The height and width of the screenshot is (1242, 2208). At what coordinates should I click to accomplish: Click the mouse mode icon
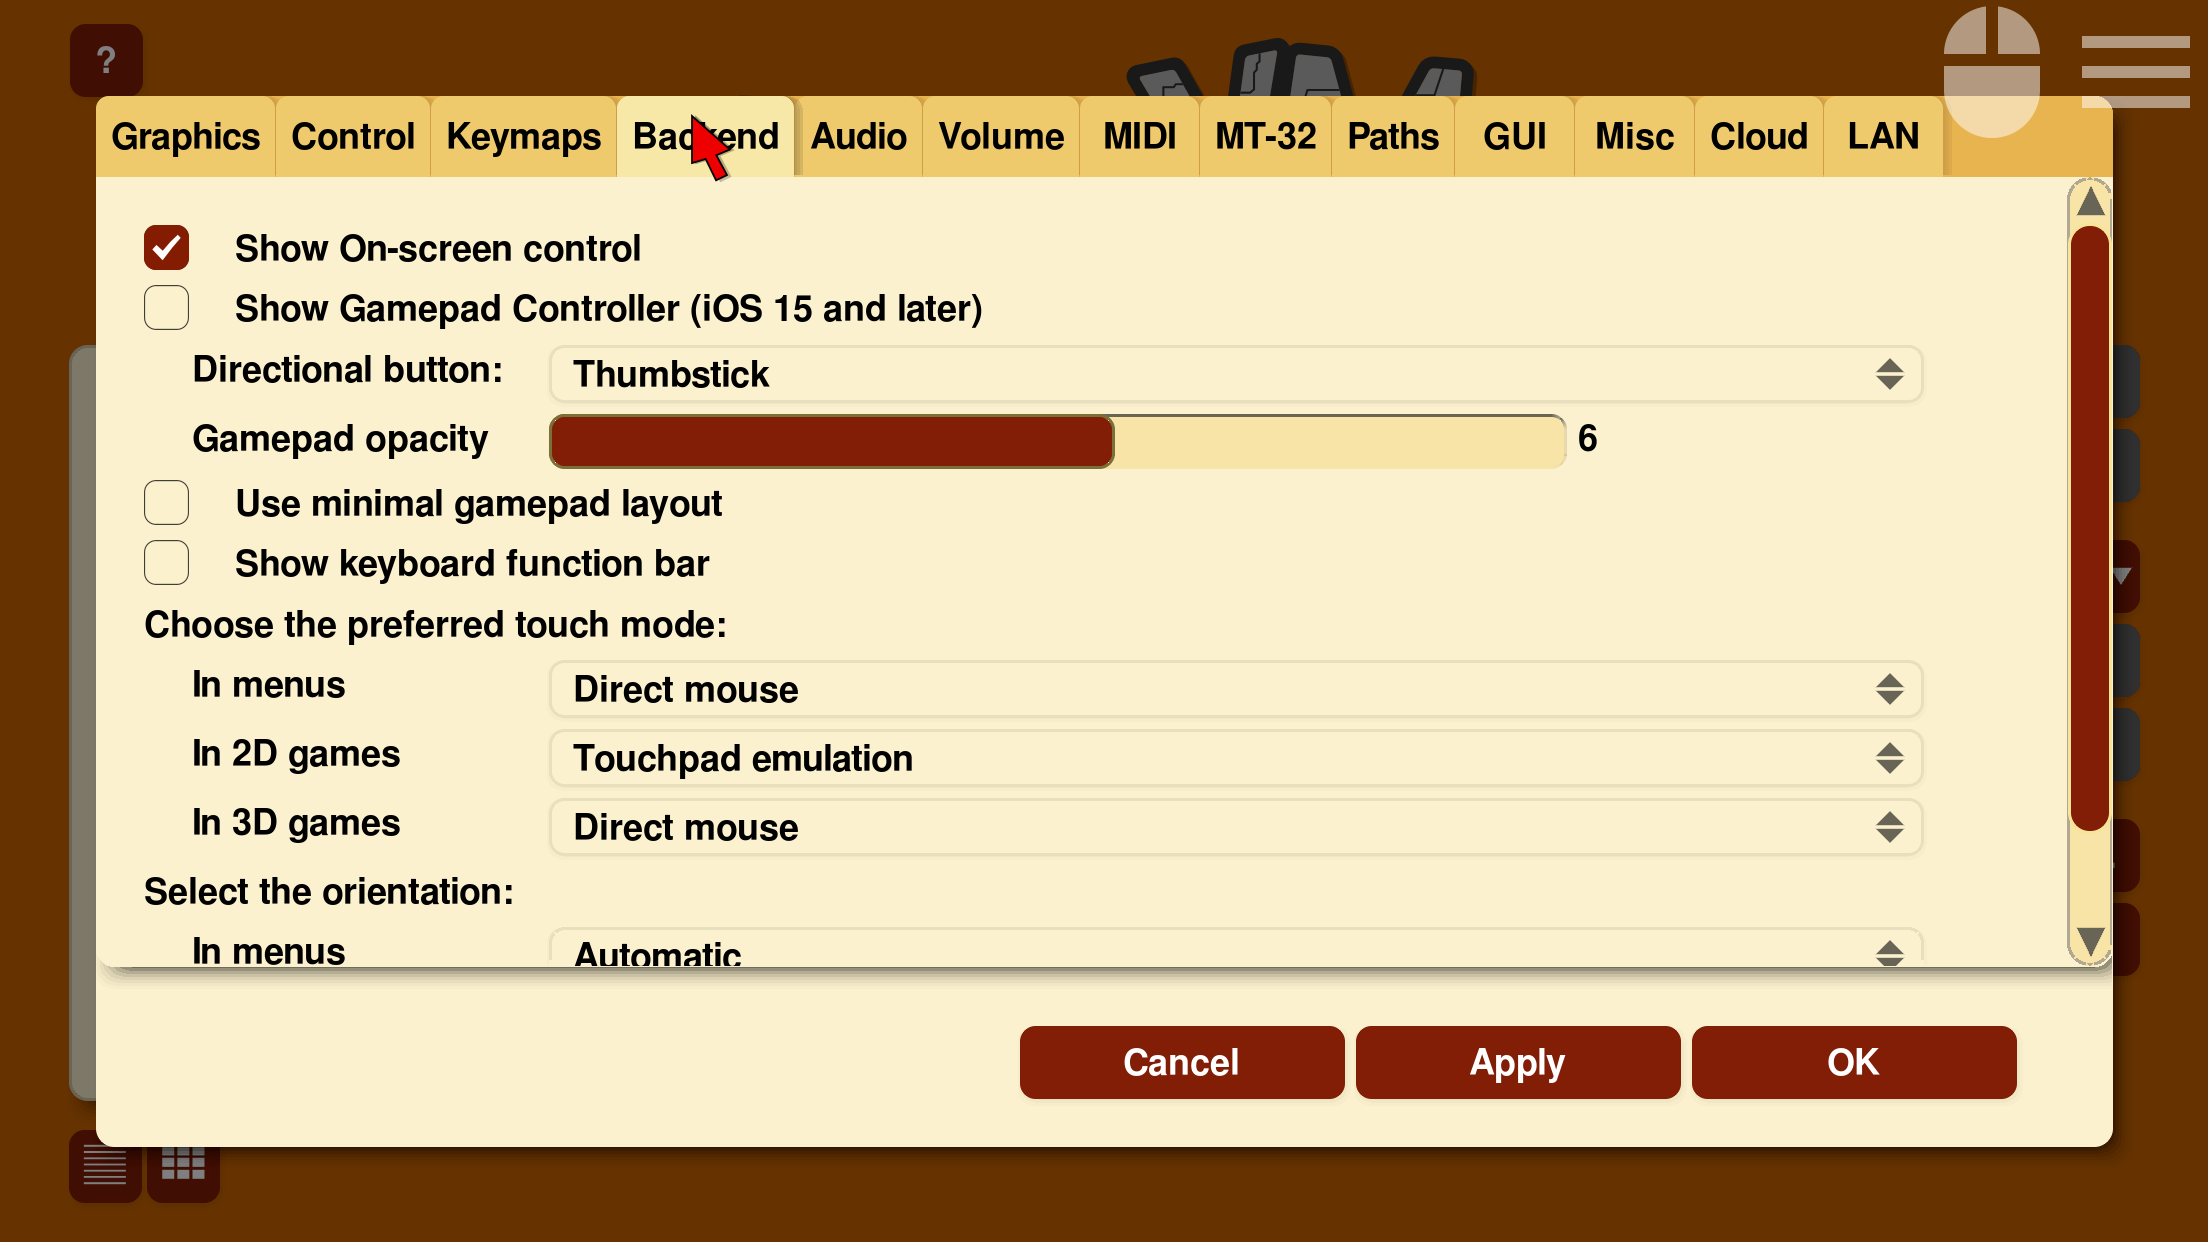click(x=1991, y=72)
